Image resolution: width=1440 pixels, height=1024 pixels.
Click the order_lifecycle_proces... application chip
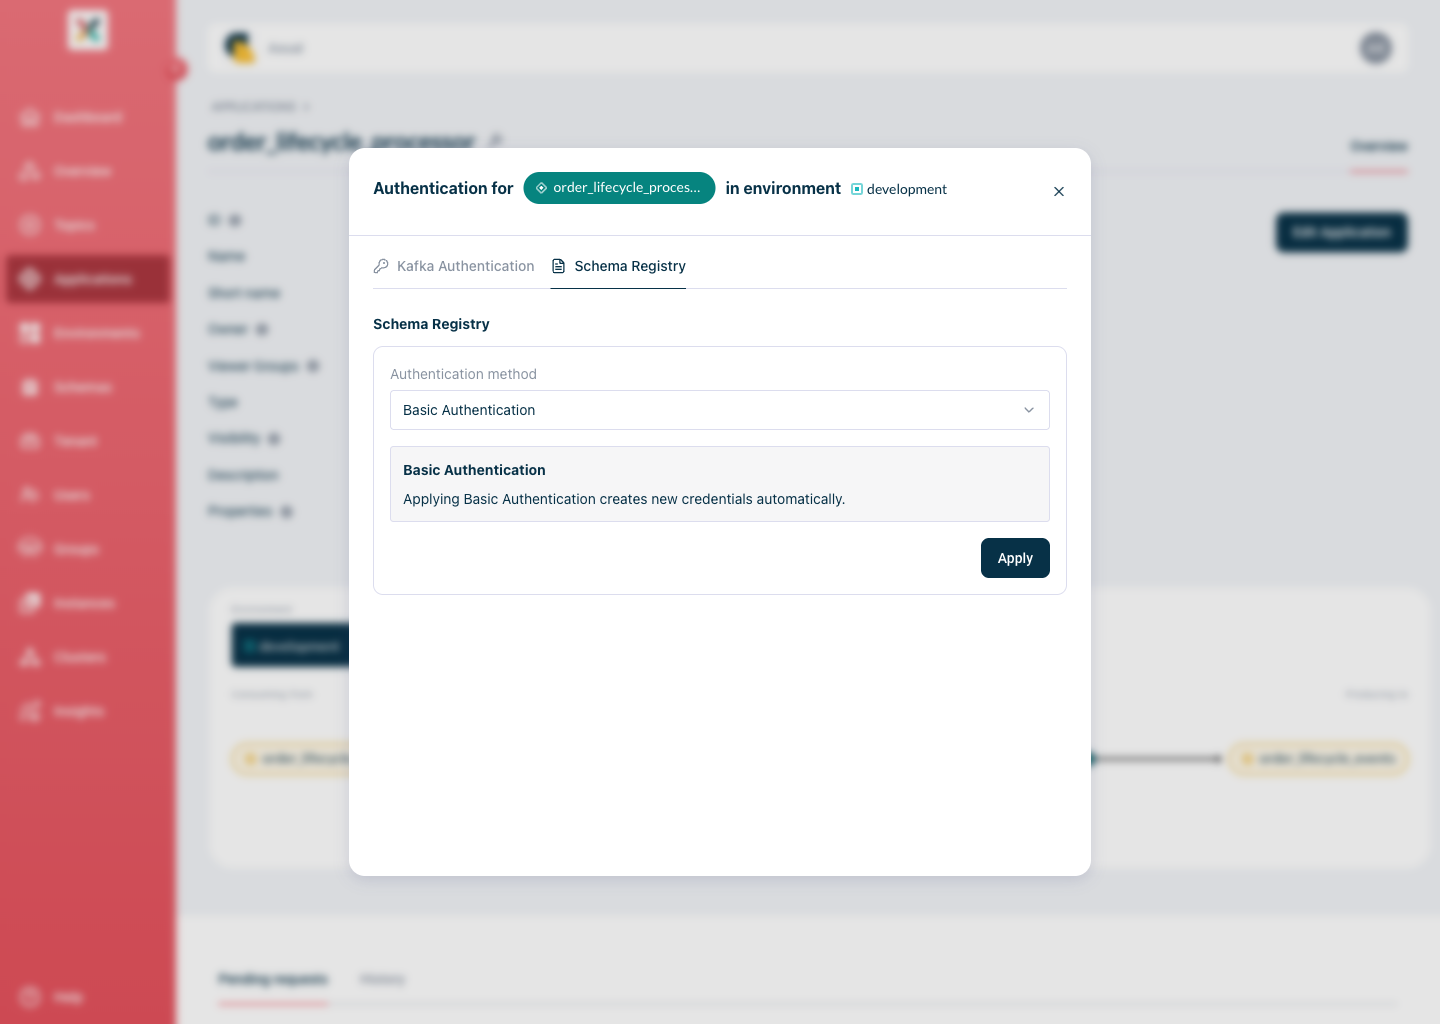tap(619, 188)
